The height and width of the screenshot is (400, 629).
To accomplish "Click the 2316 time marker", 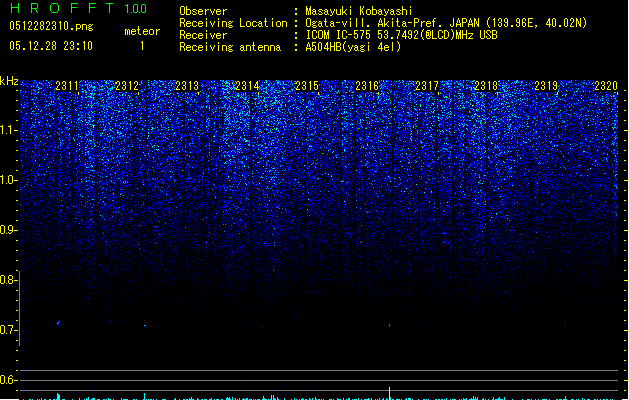I will (x=367, y=86).
